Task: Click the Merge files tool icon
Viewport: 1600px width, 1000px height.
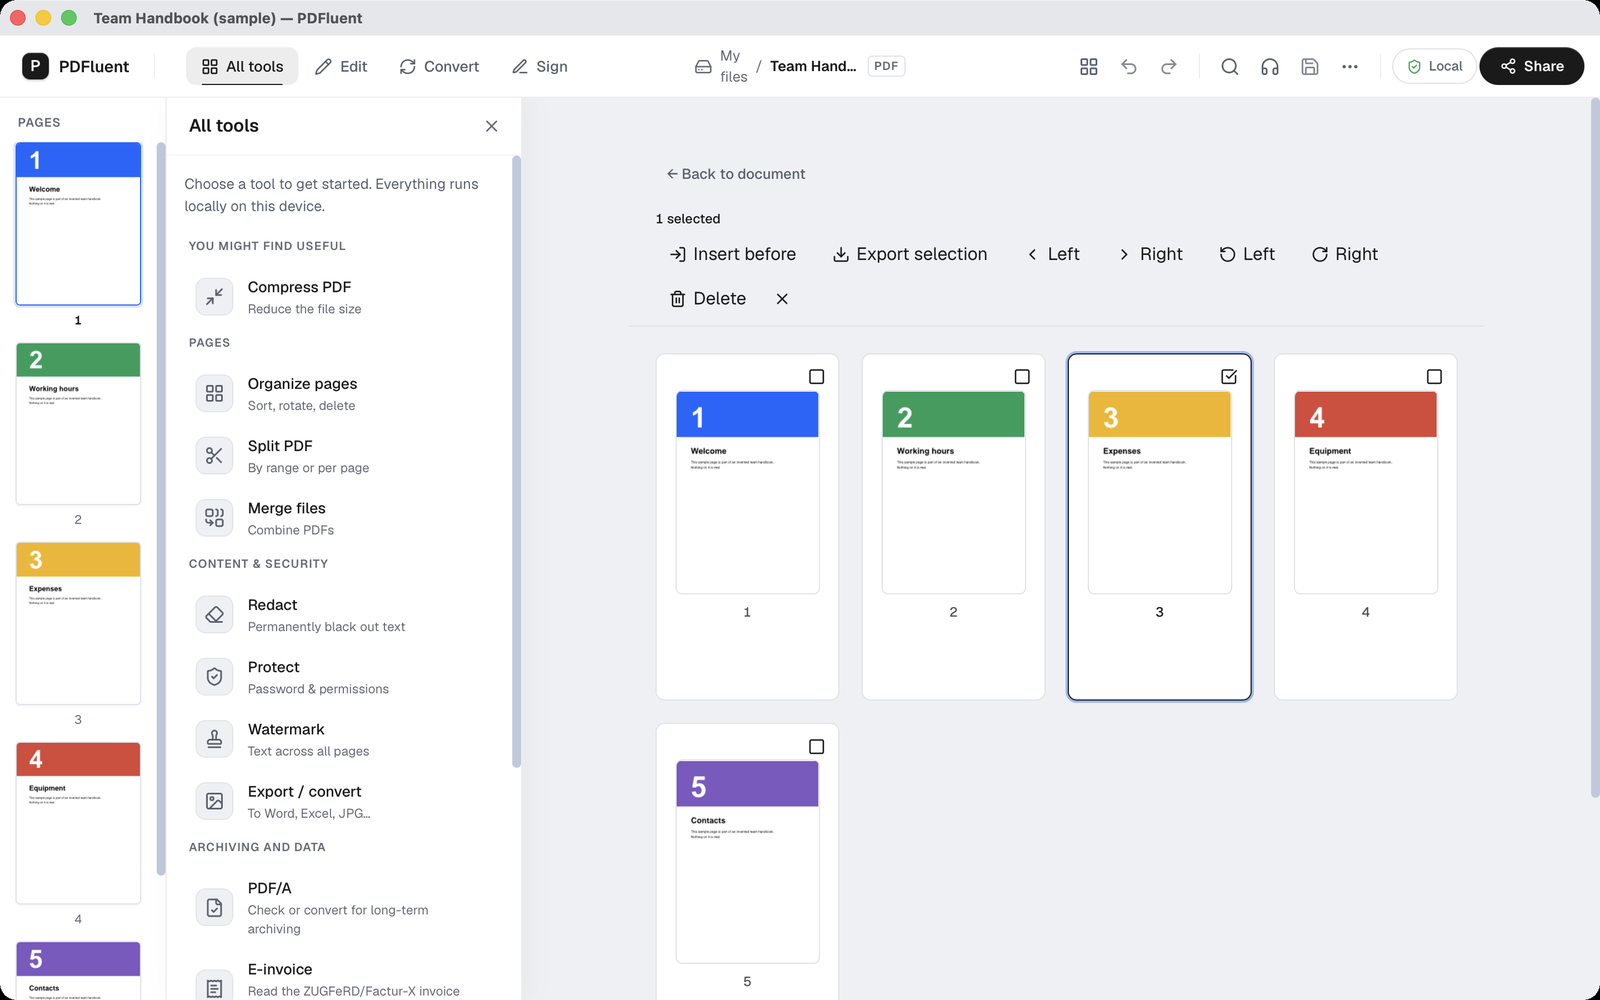Action: pos(214,518)
